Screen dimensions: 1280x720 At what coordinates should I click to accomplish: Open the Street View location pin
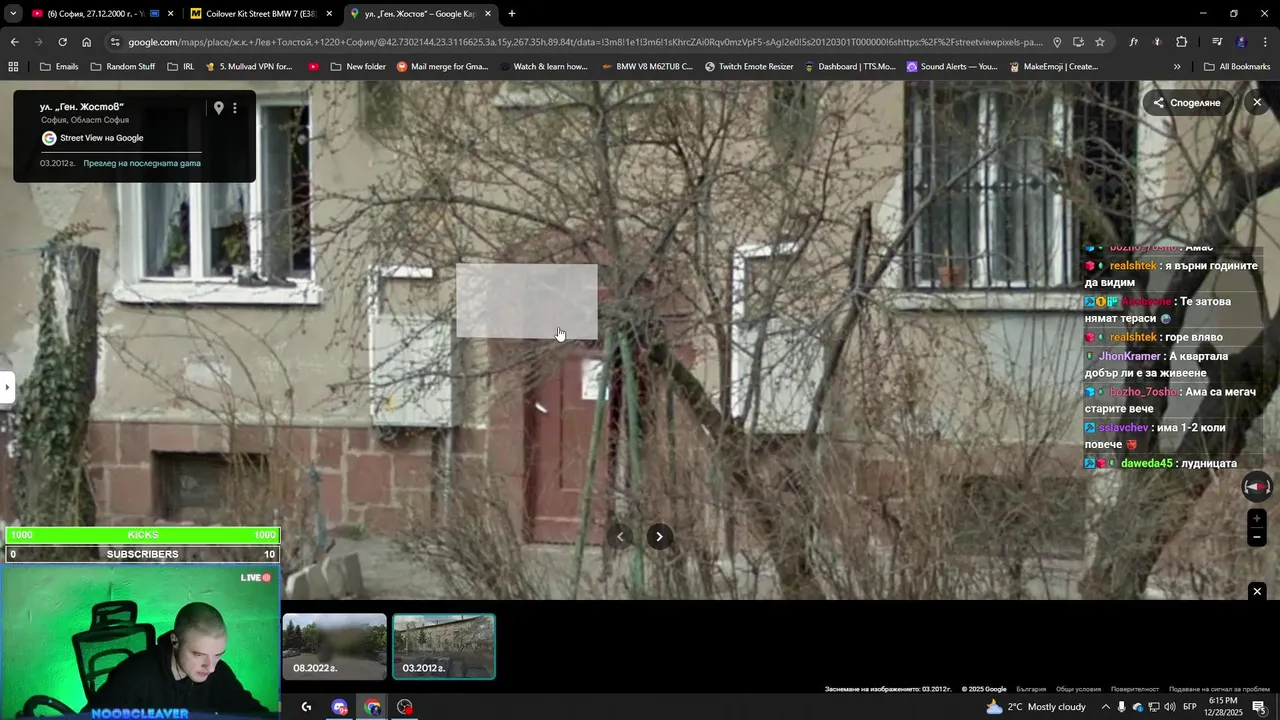218,108
